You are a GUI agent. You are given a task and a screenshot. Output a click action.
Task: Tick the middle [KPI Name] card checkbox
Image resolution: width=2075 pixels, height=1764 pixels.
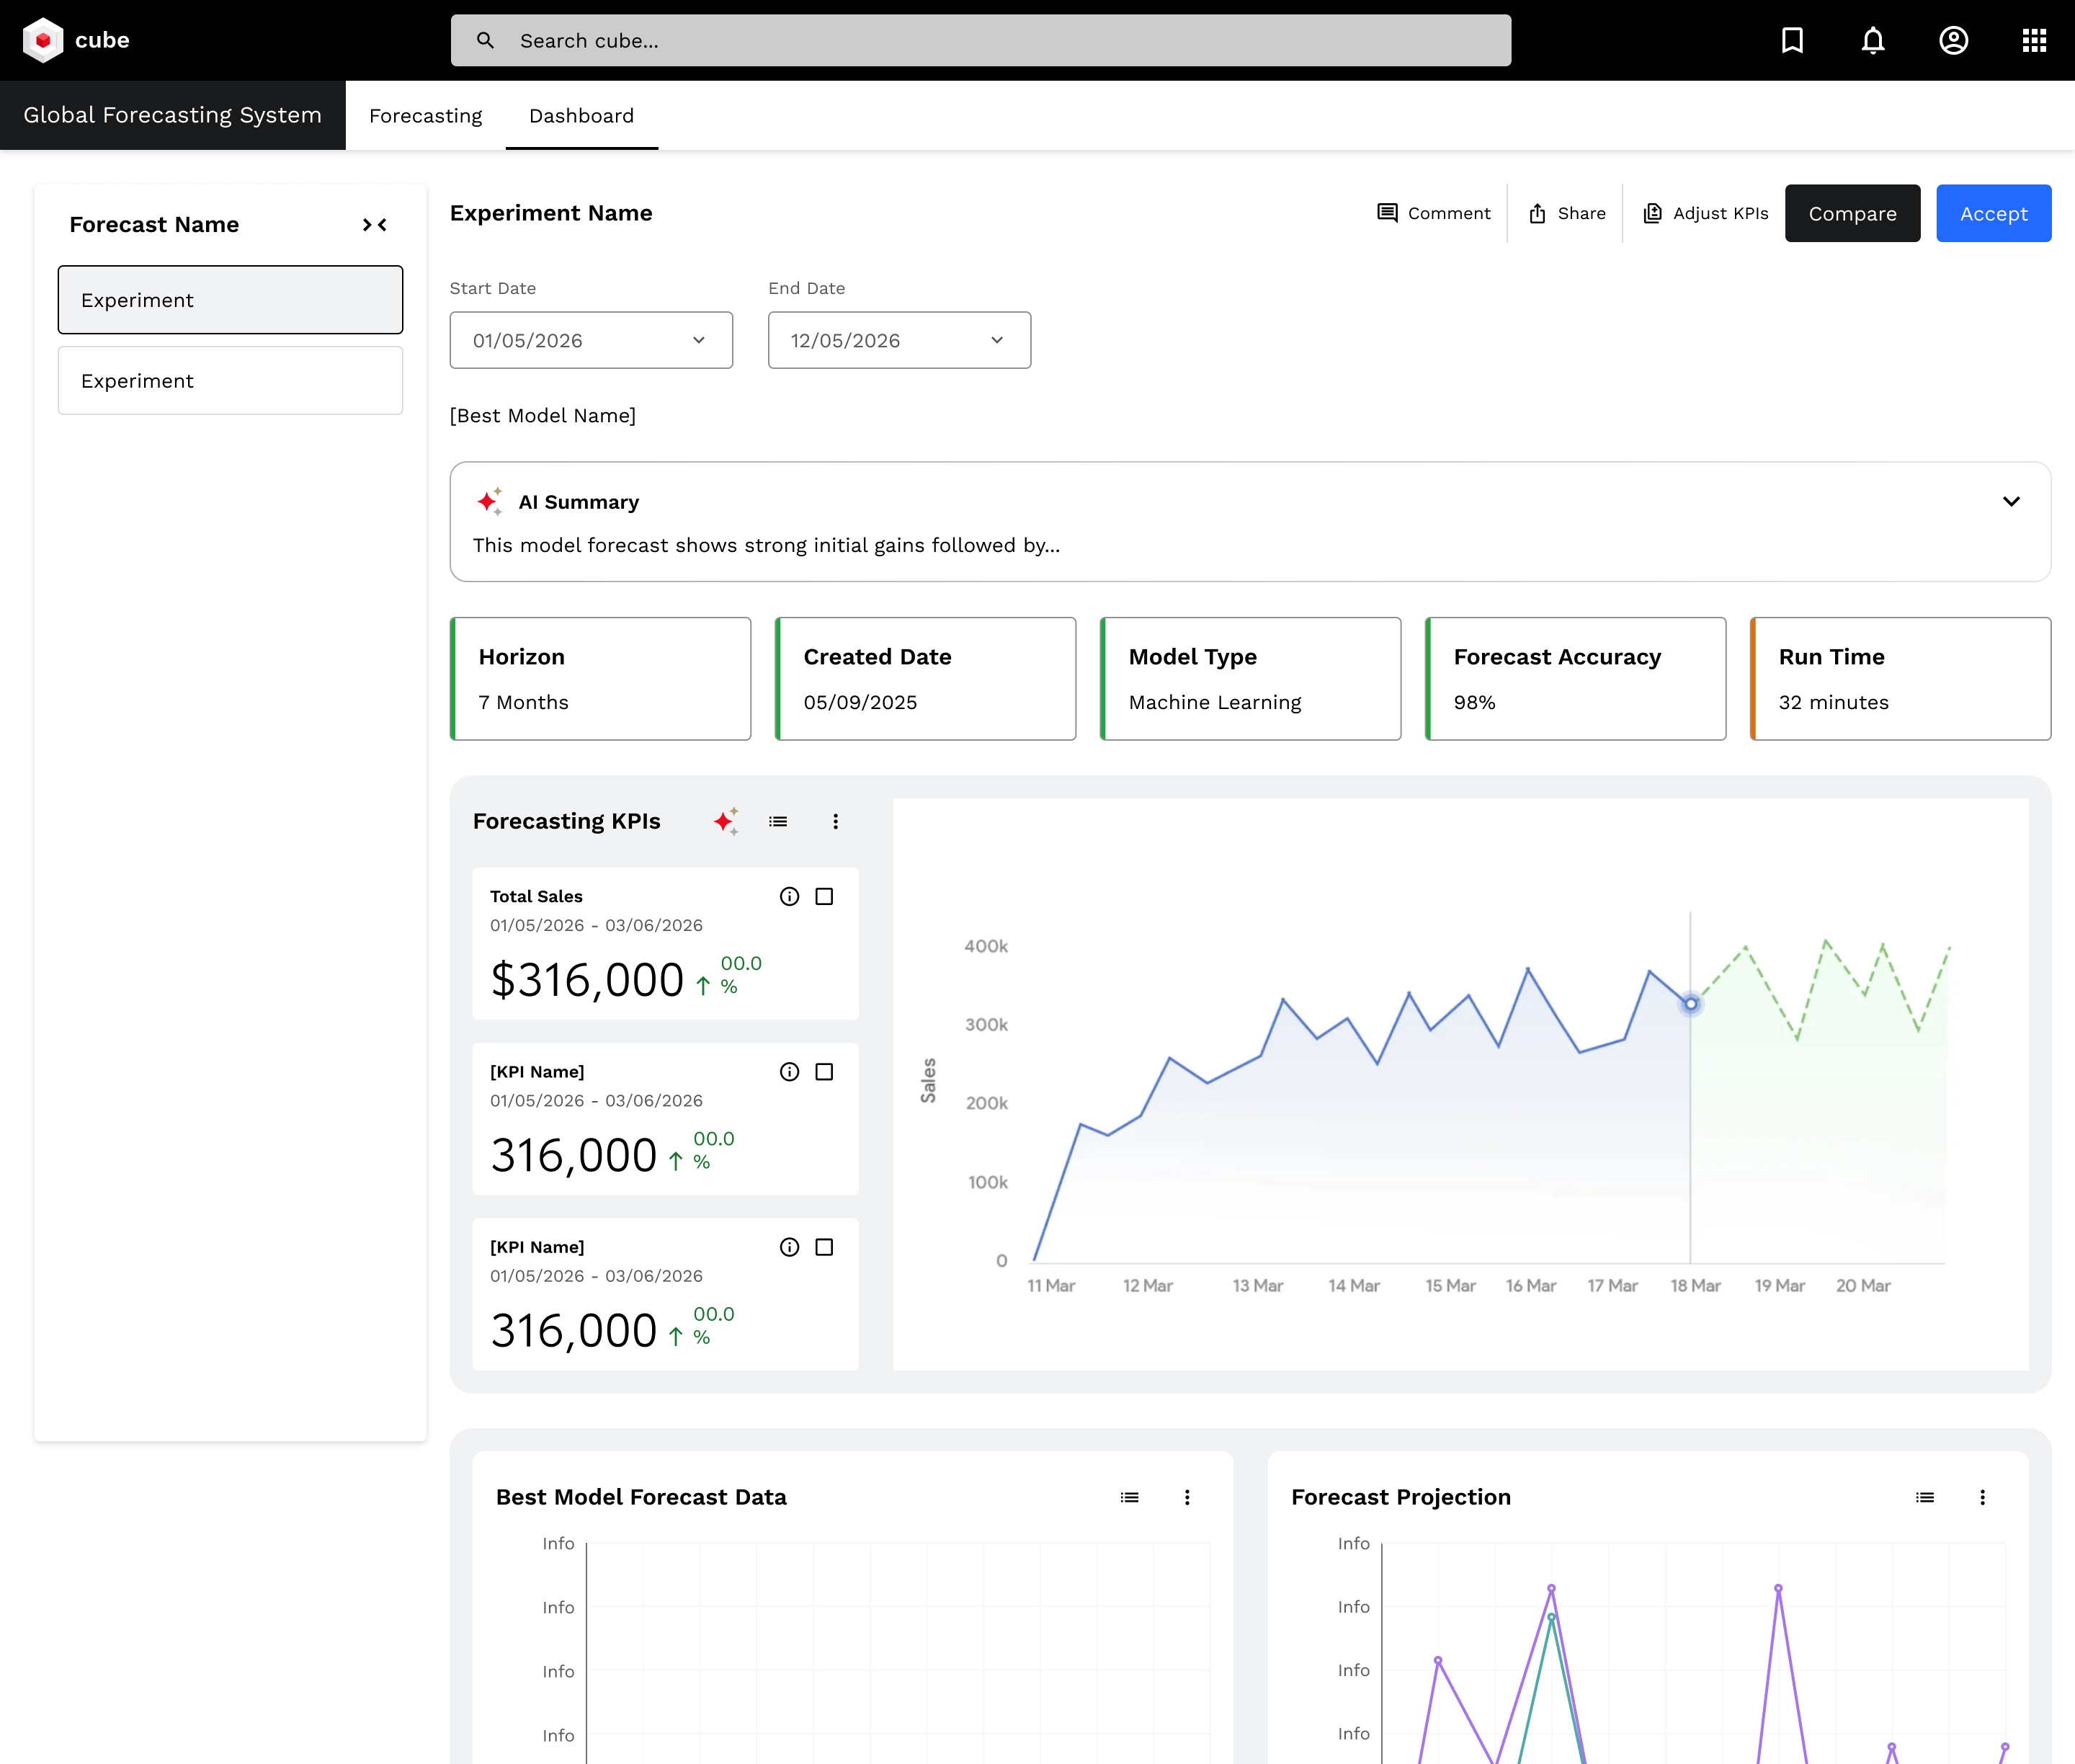824,1071
